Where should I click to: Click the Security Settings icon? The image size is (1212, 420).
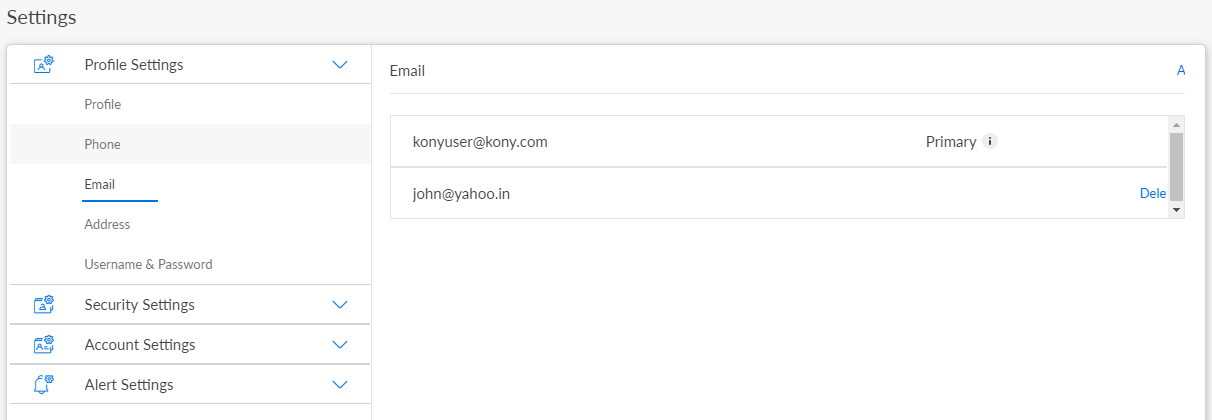coord(44,305)
